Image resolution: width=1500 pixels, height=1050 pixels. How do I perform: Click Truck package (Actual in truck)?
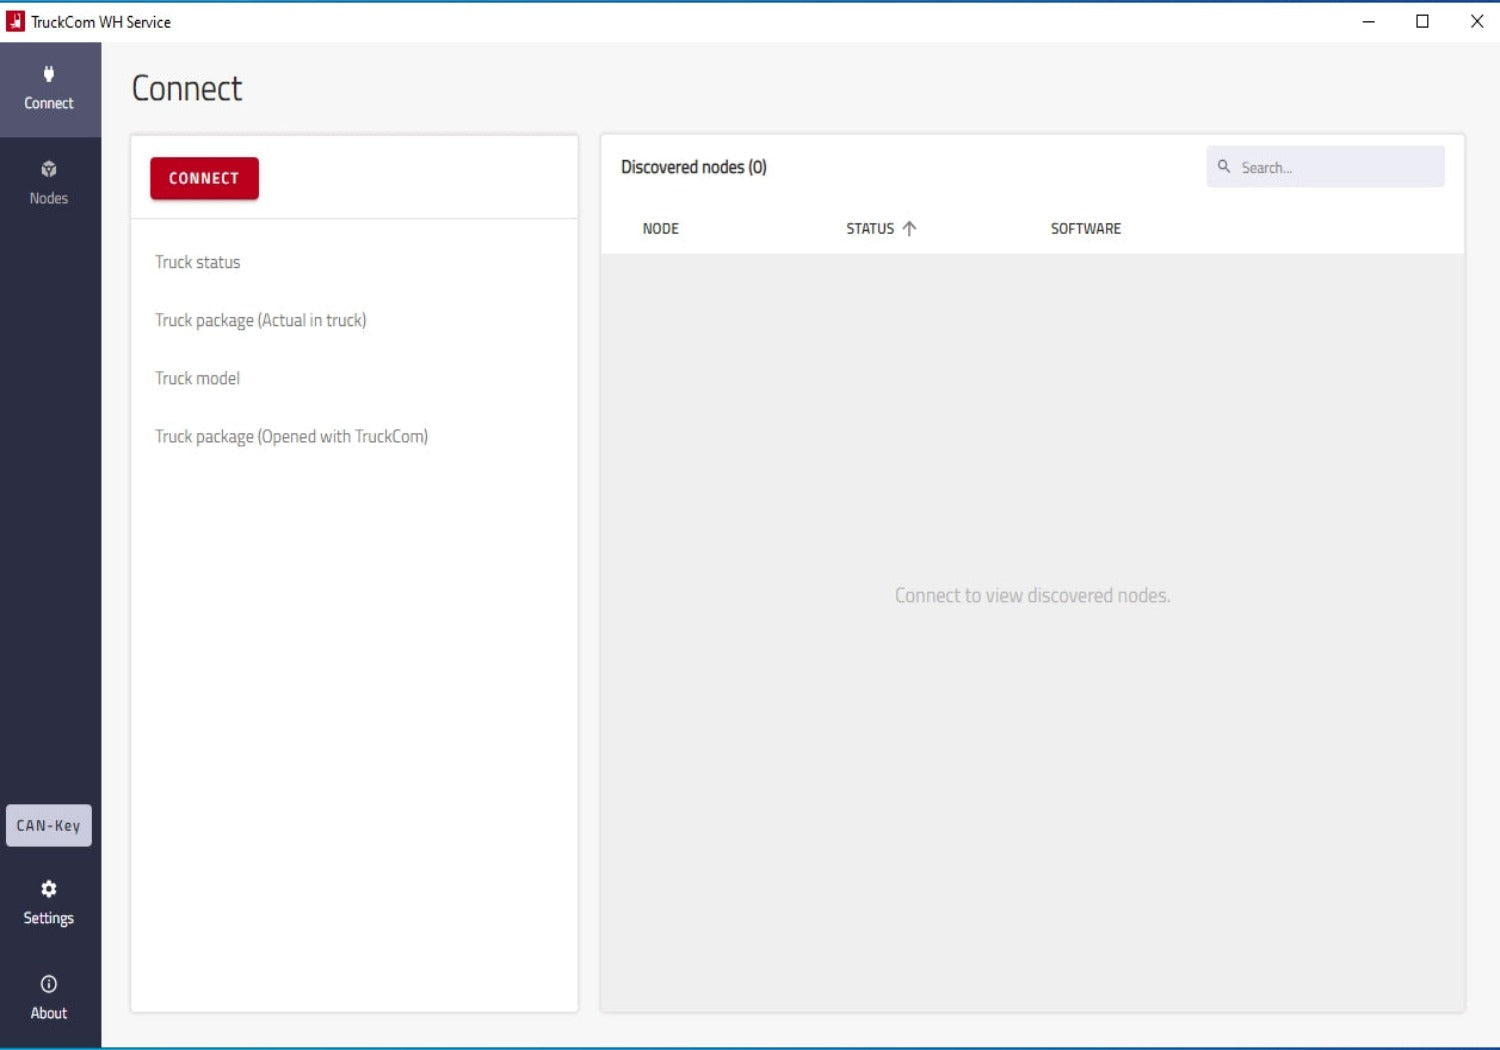(260, 320)
